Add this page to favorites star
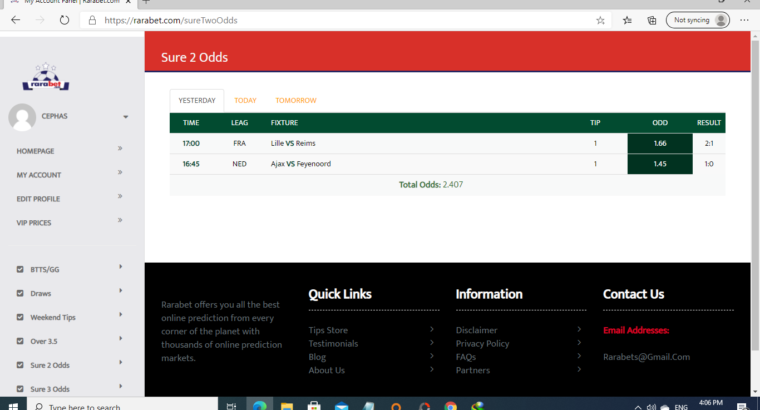Screen dimensions: 760x410 pyautogui.click(x=600, y=20)
